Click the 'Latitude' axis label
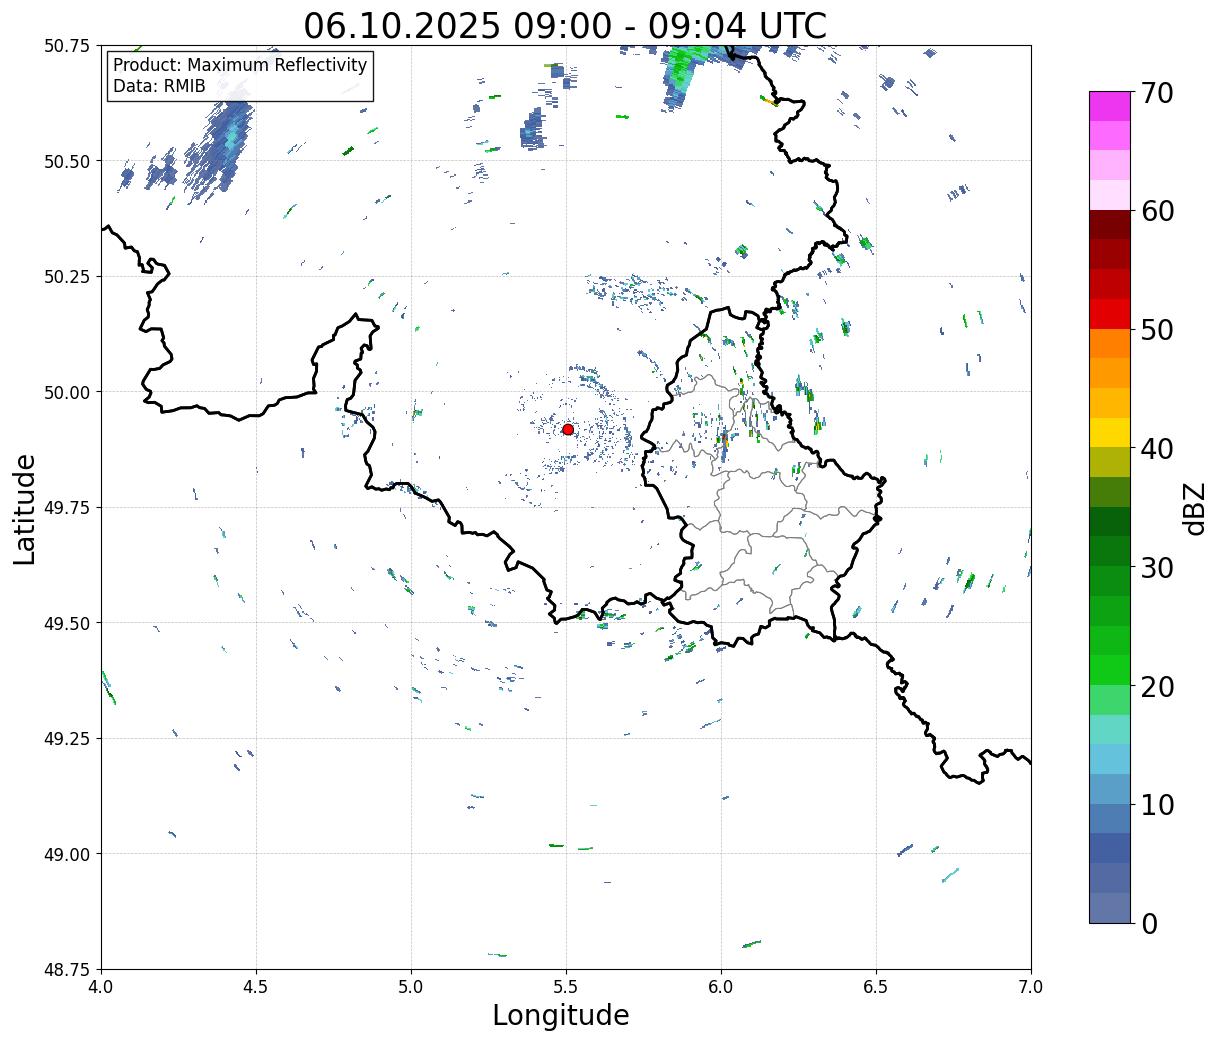 coord(25,508)
